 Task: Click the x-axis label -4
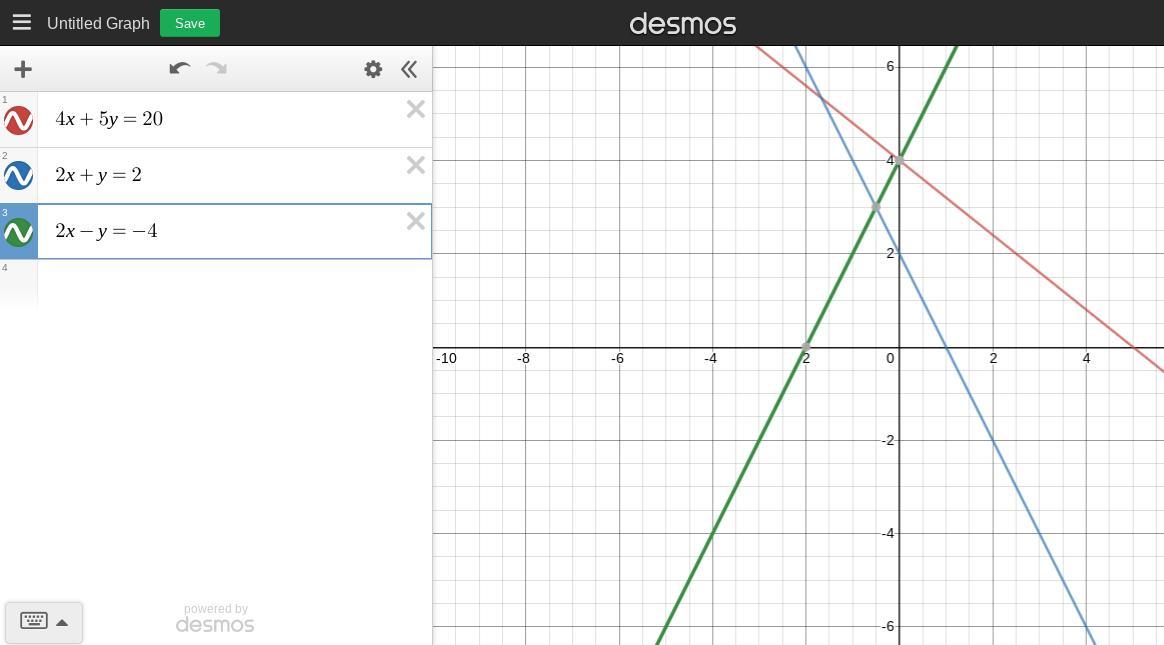[x=710, y=358]
